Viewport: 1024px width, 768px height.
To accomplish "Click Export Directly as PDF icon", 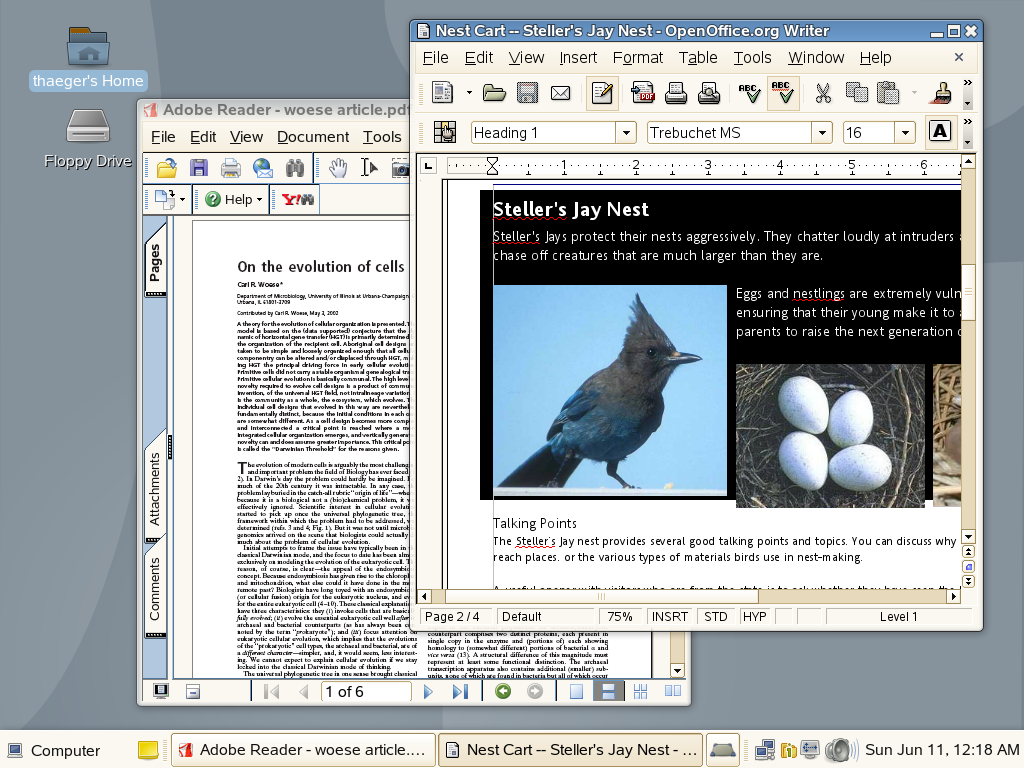I will click(643, 93).
